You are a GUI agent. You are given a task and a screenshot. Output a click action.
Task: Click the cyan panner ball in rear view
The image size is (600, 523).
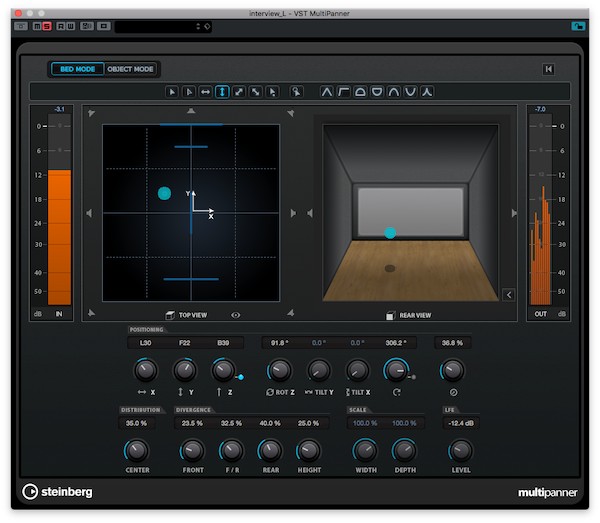point(390,233)
